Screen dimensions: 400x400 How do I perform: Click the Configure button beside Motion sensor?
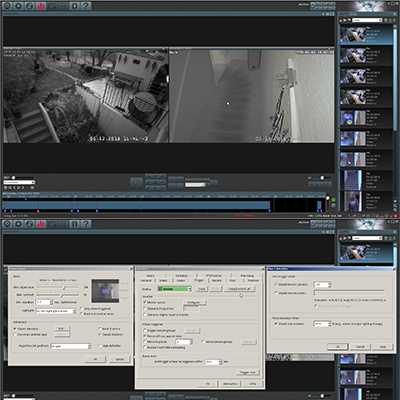coord(195,302)
